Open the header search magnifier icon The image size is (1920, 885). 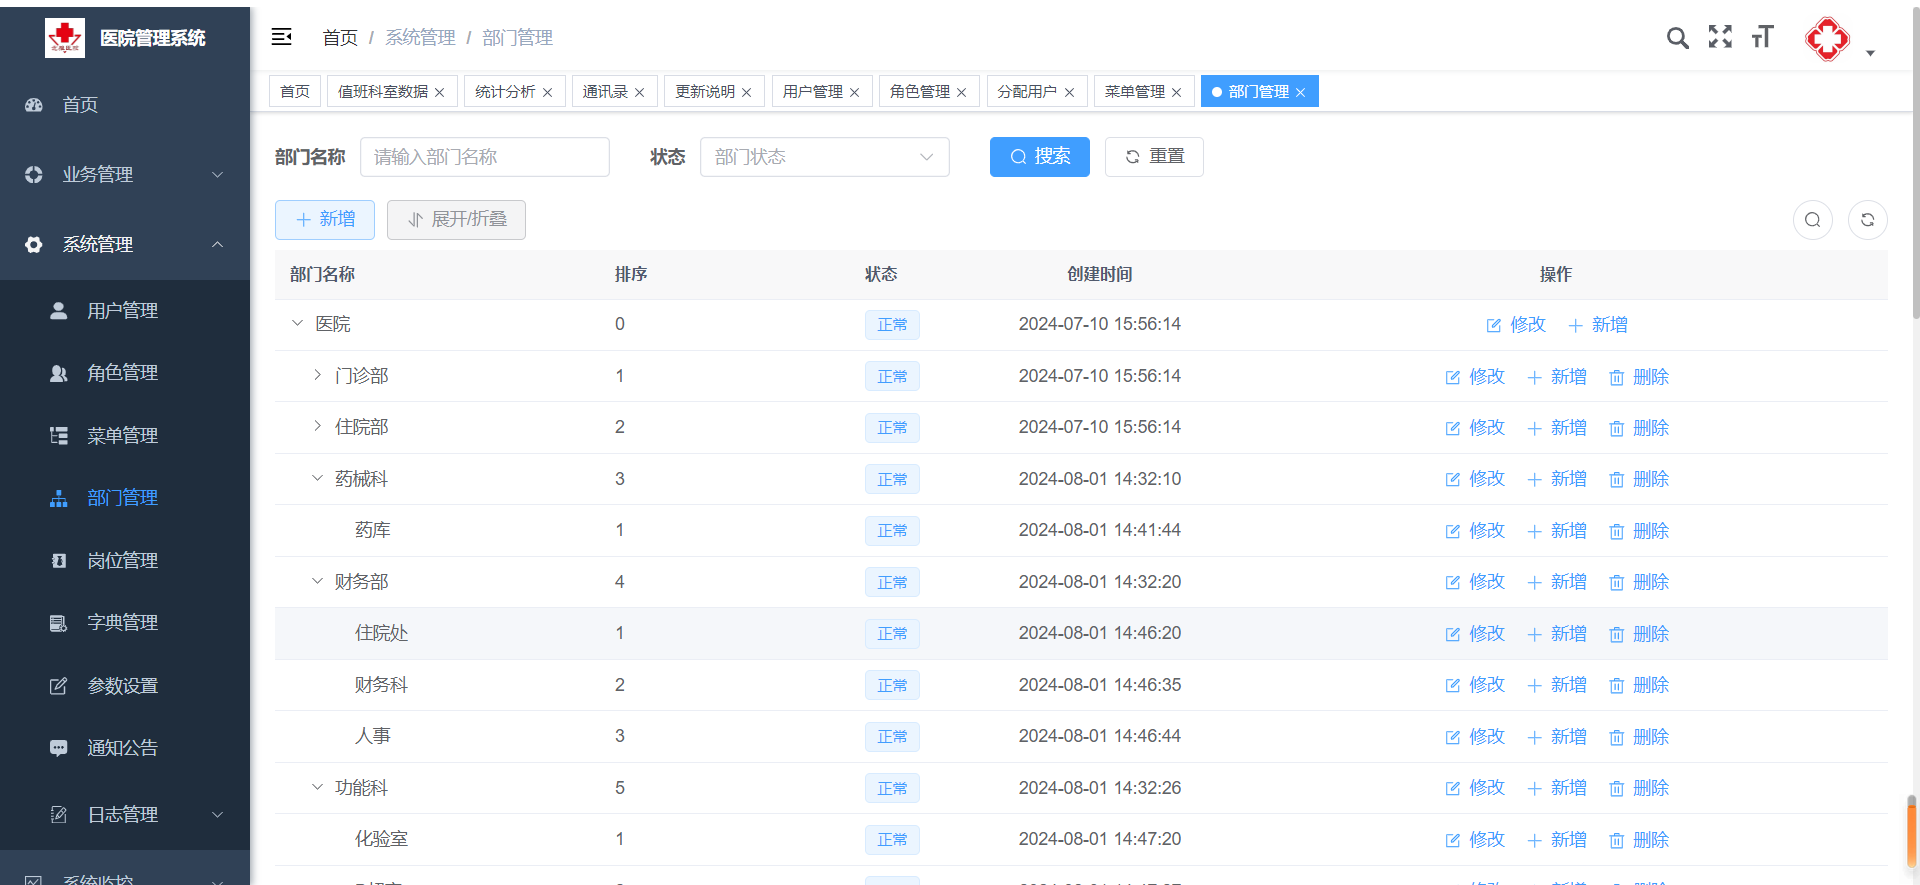coord(1677,38)
